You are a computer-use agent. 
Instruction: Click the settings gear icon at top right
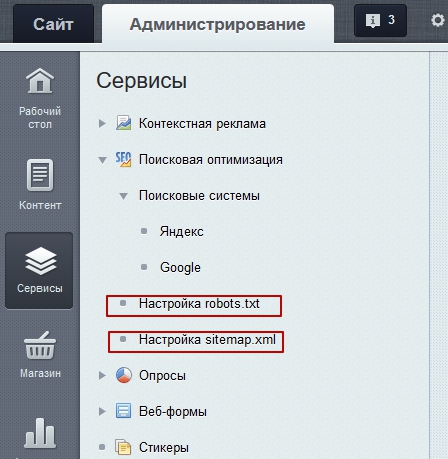click(438, 20)
